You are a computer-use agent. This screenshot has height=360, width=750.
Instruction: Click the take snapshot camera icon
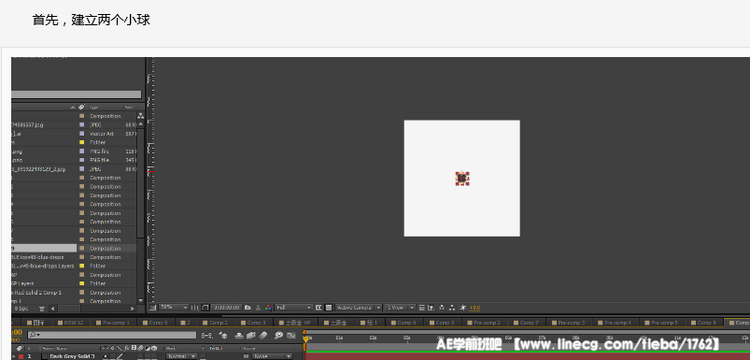[x=248, y=307]
